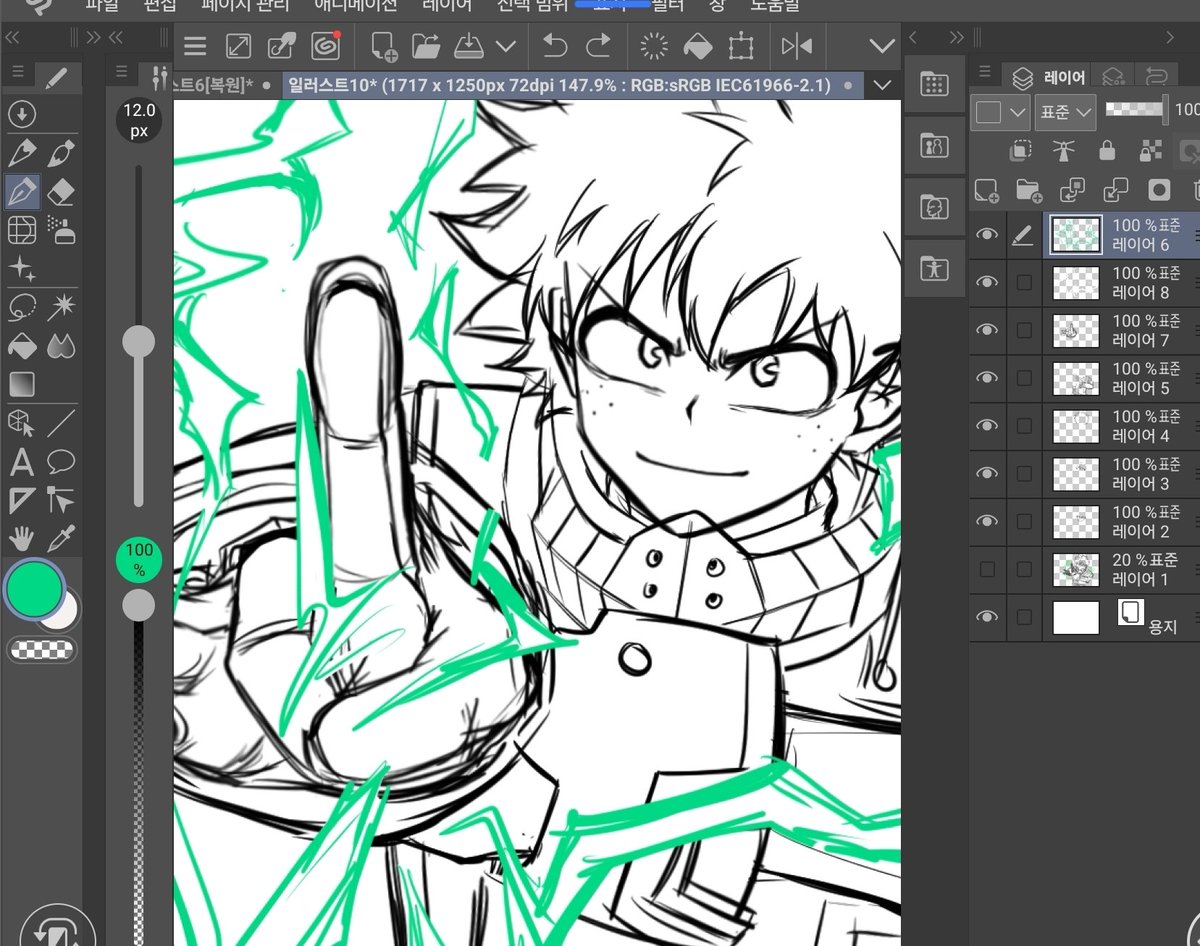
Task: Hide 레이어 5 with its eye icon
Action: tap(988, 378)
